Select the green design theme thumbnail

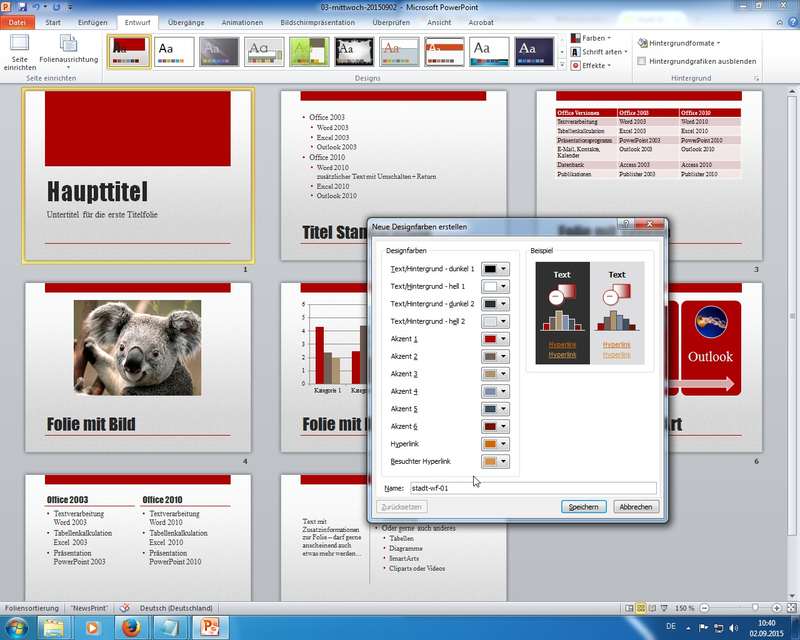[309, 51]
